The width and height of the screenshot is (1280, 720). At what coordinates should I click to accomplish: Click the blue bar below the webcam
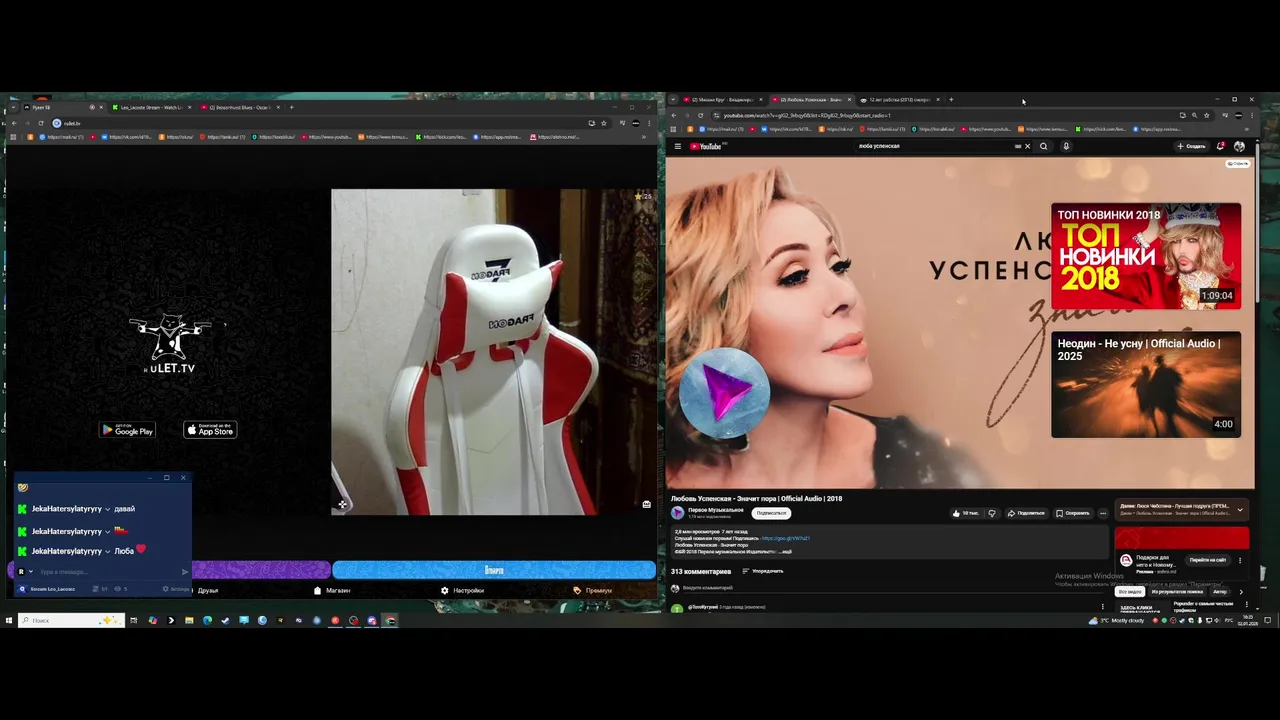pos(494,570)
